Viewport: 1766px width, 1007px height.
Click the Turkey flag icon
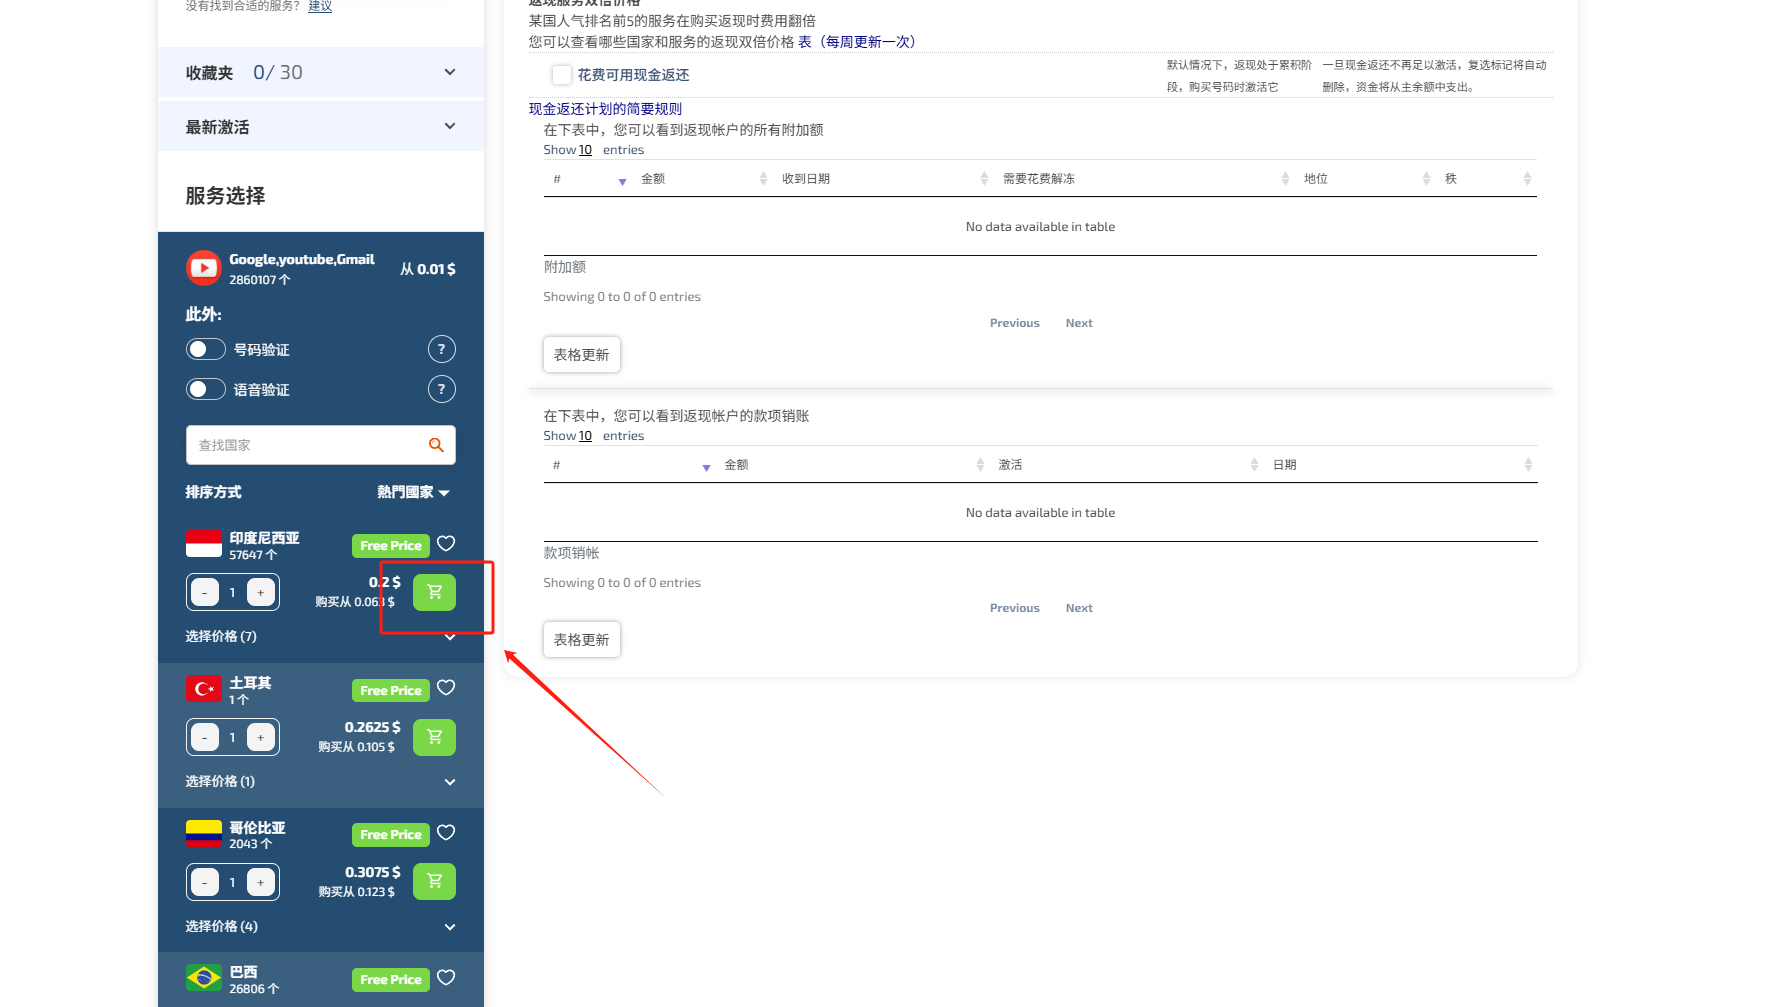pos(204,688)
